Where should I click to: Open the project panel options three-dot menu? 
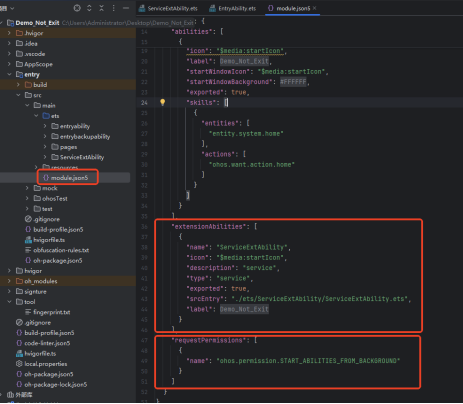tap(114, 8)
